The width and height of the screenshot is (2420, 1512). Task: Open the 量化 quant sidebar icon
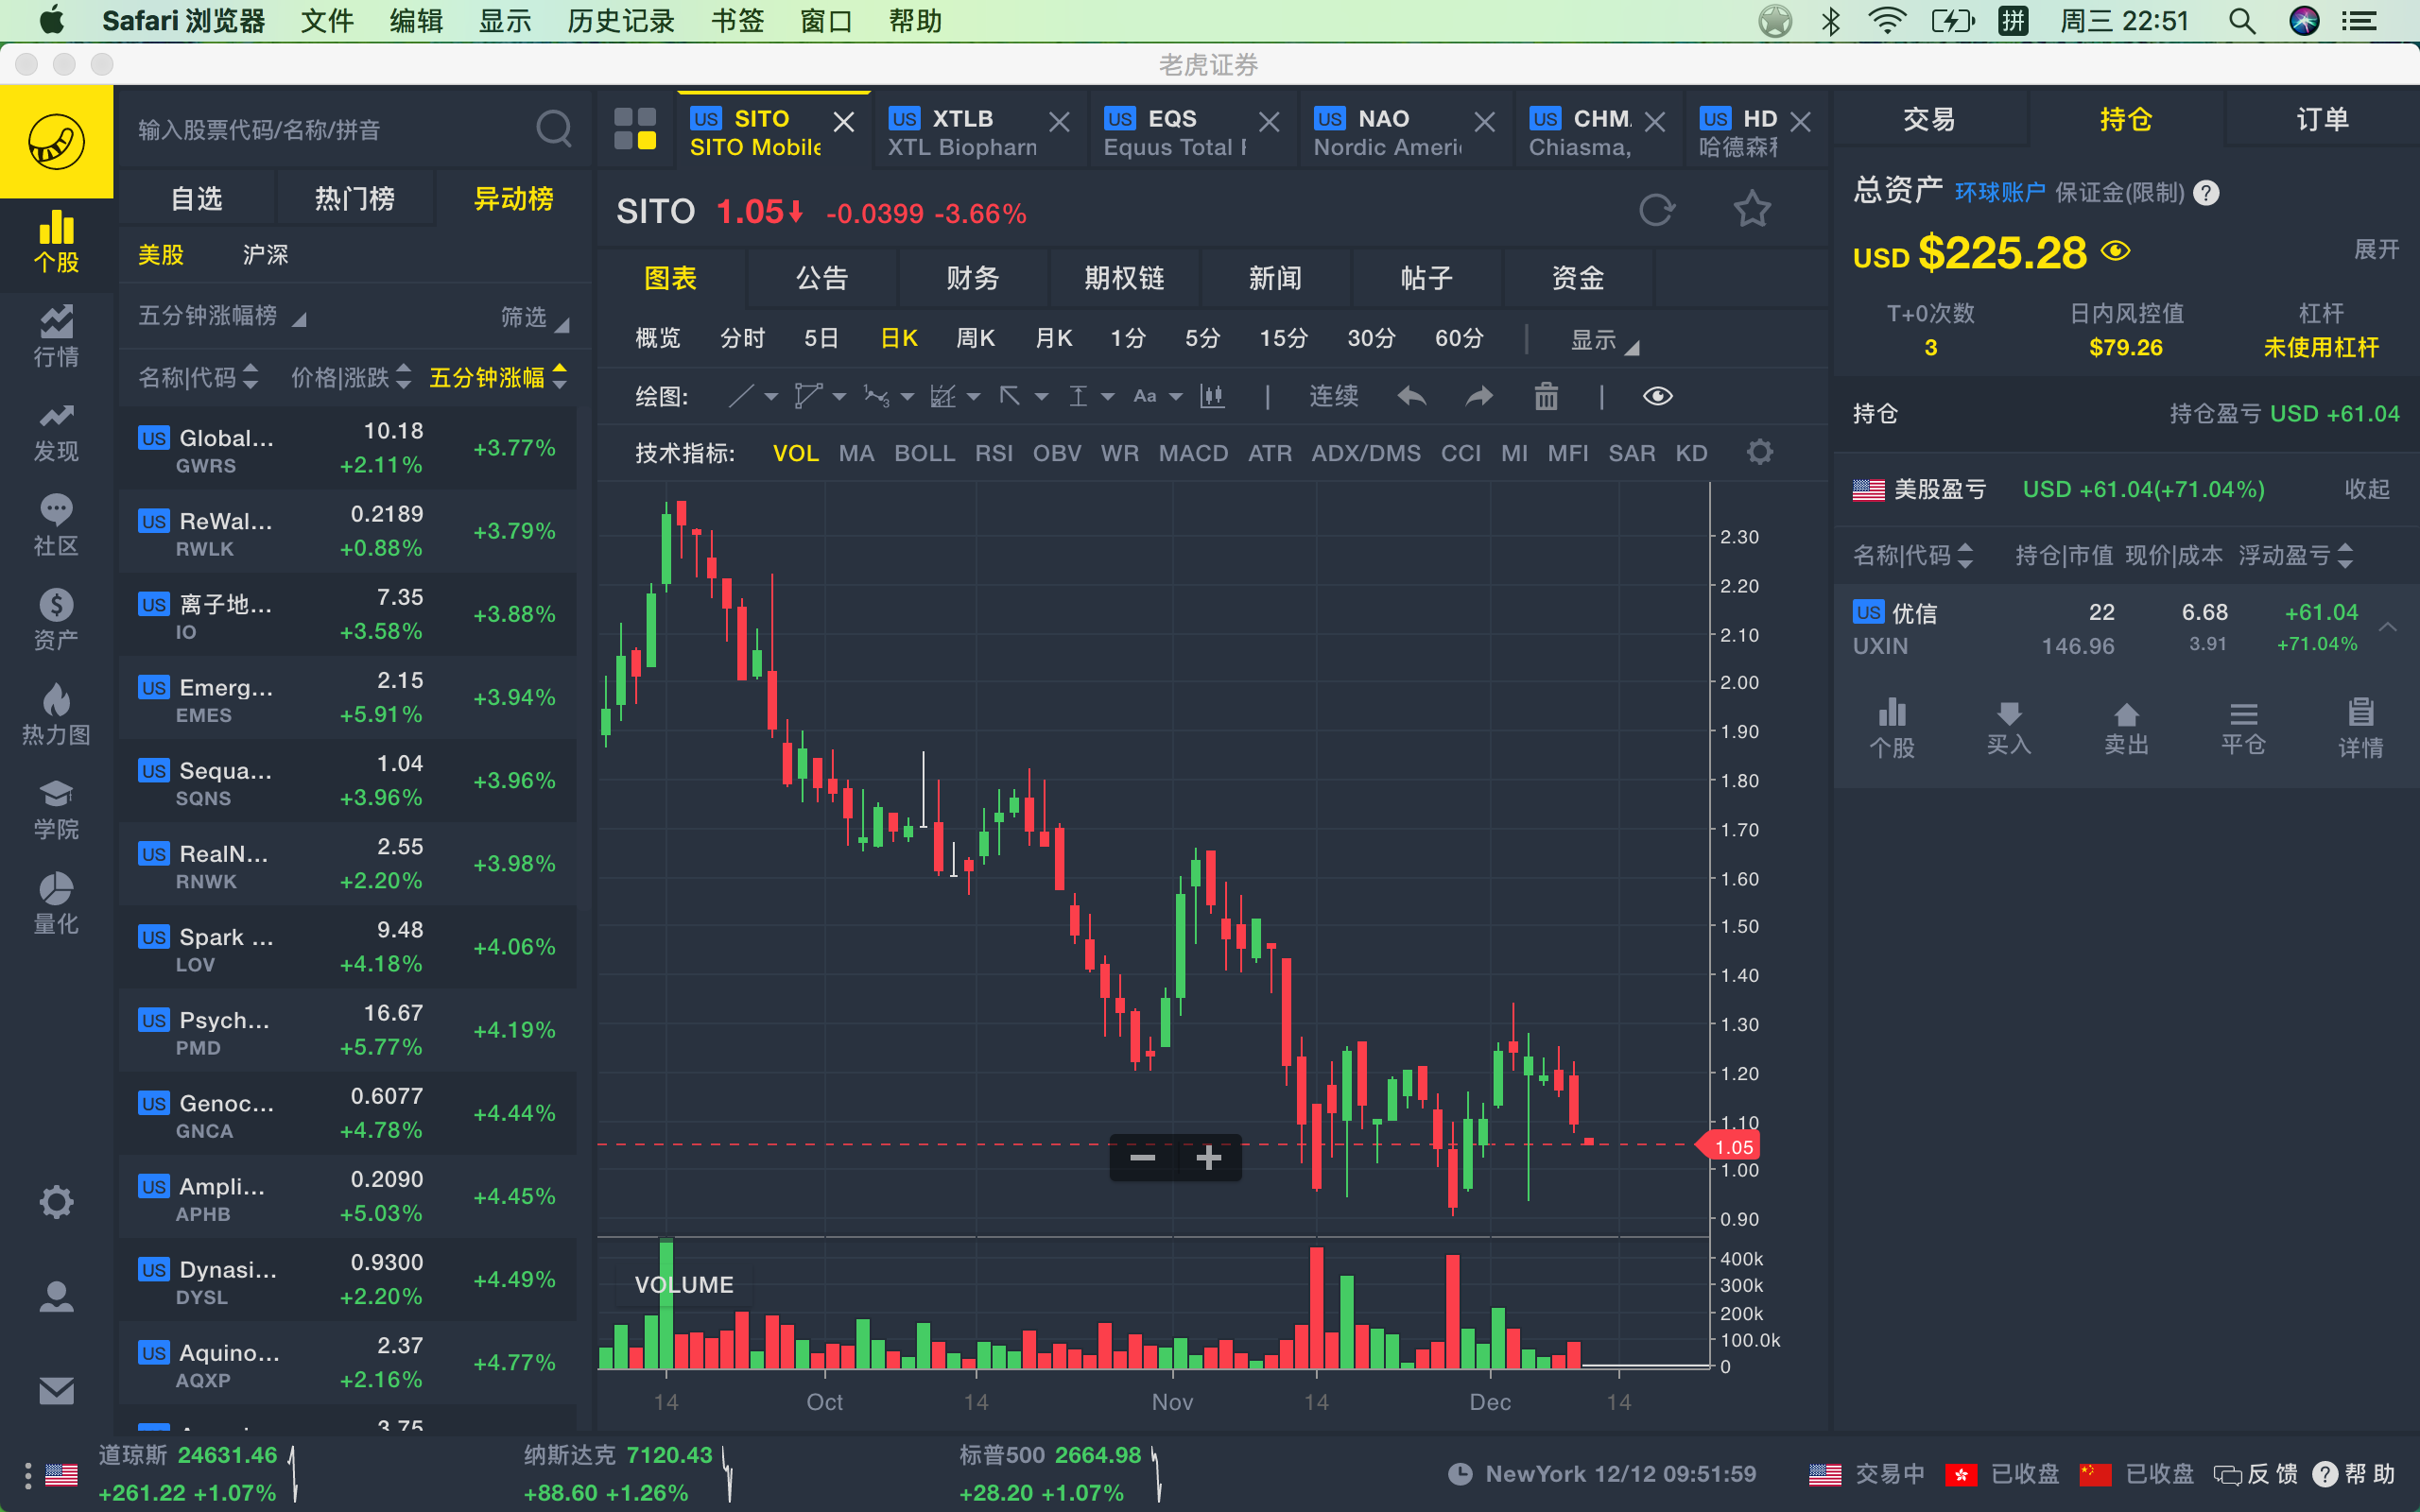[56, 904]
